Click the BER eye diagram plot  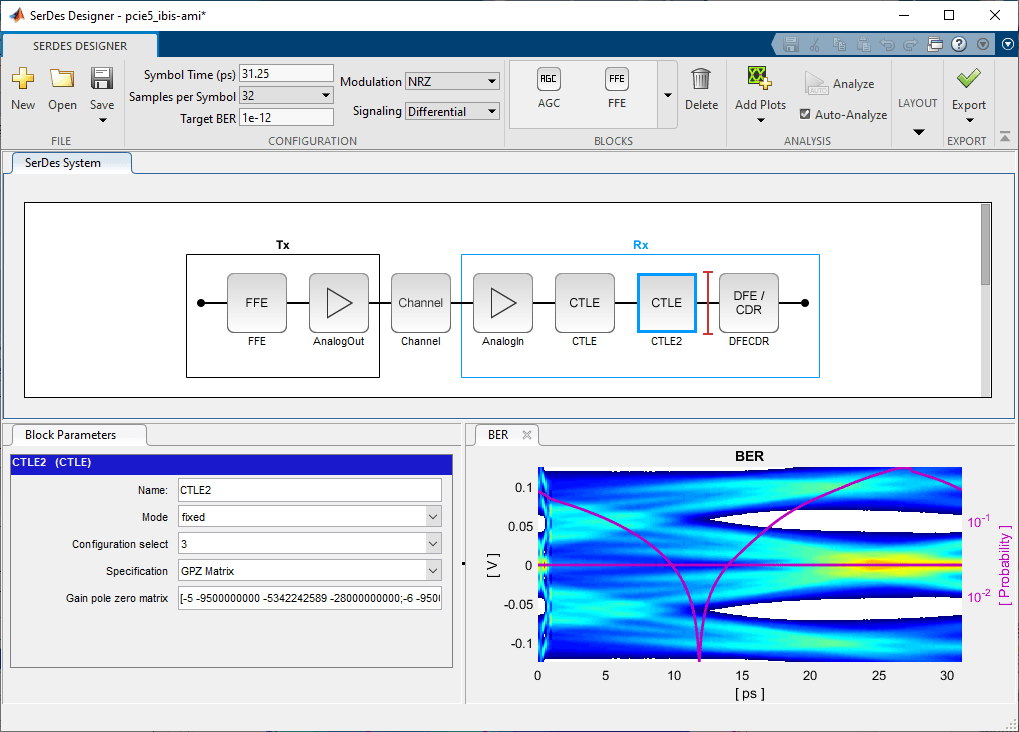click(750, 564)
